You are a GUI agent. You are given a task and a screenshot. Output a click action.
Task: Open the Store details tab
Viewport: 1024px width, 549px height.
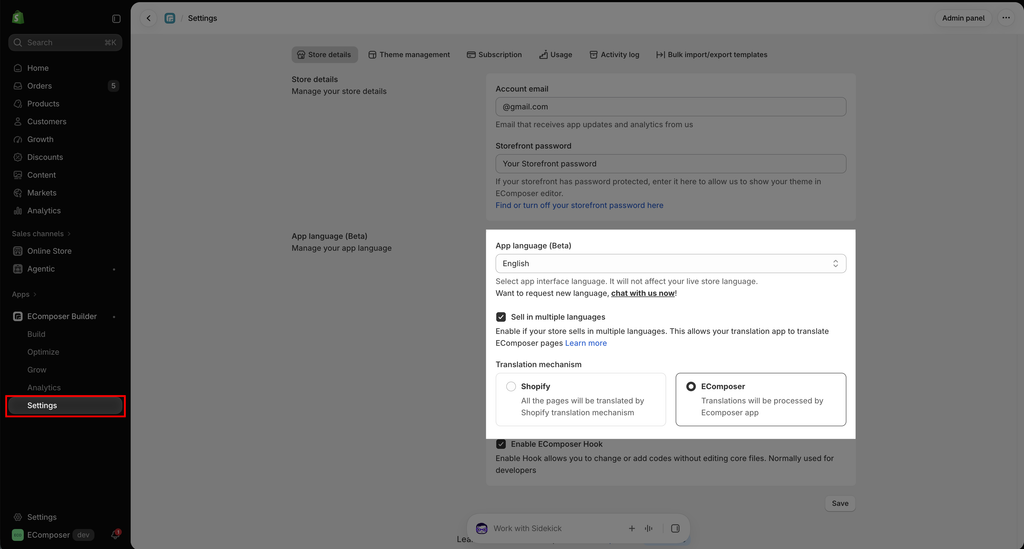point(325,55)
